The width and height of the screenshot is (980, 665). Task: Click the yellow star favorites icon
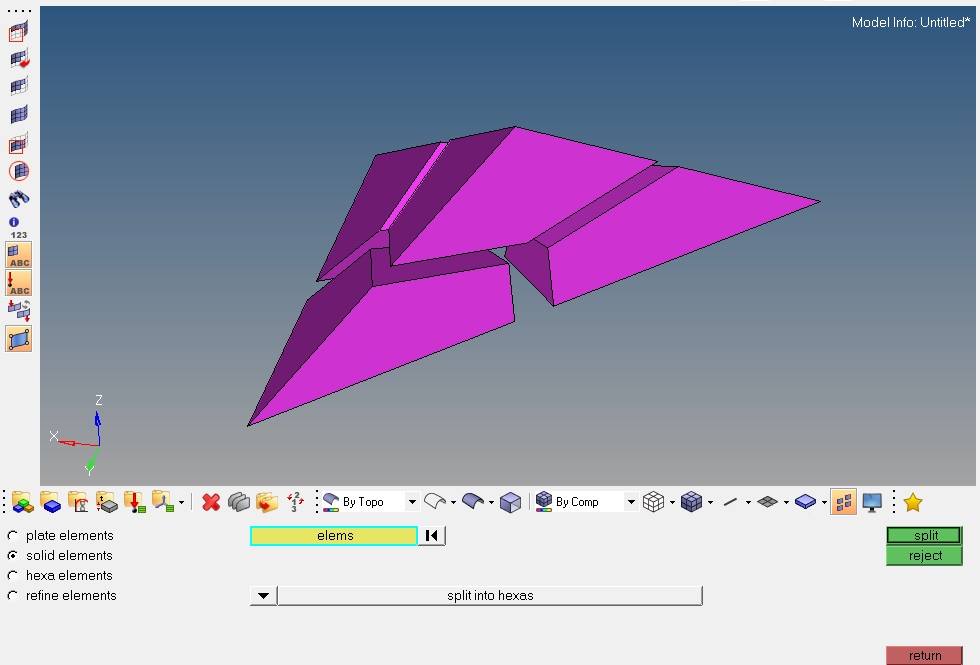[912, 502]
